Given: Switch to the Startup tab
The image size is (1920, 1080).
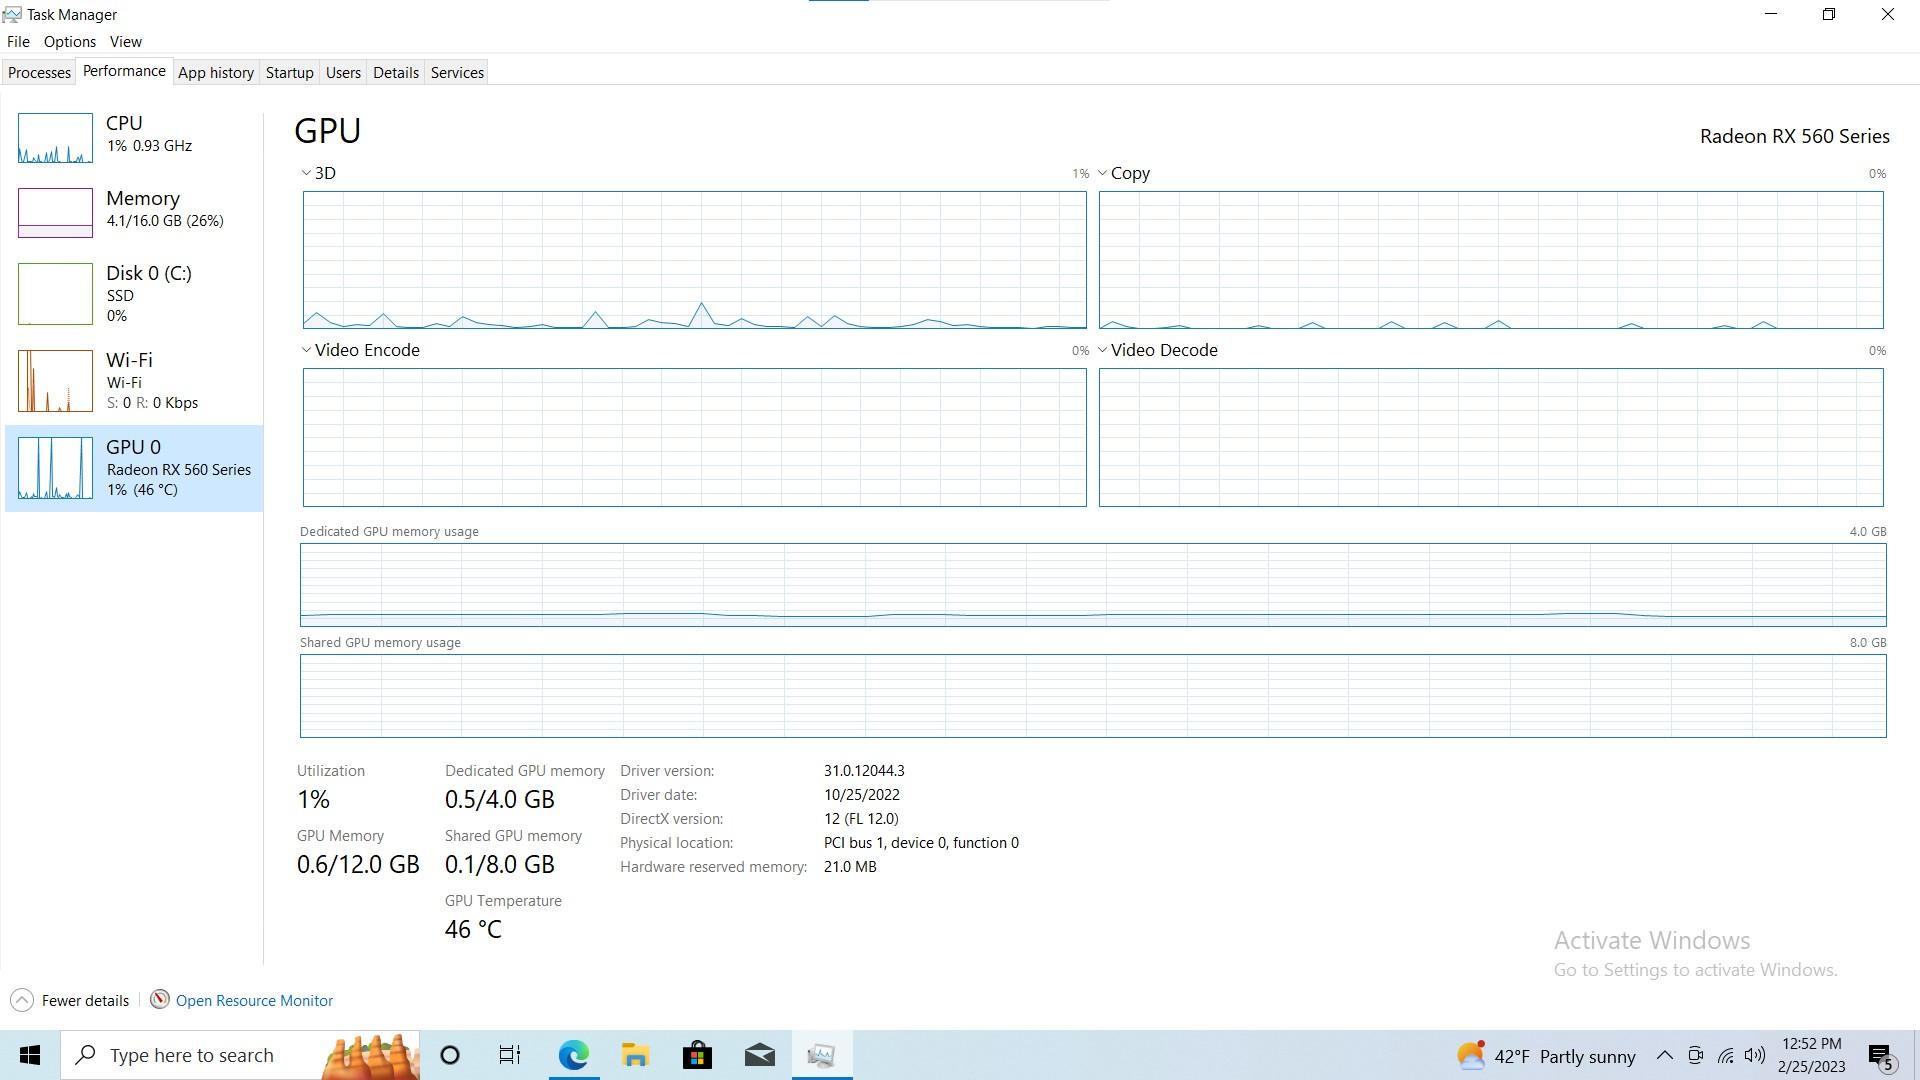Looking at the screenshot, I should click(x=289, y=73).
